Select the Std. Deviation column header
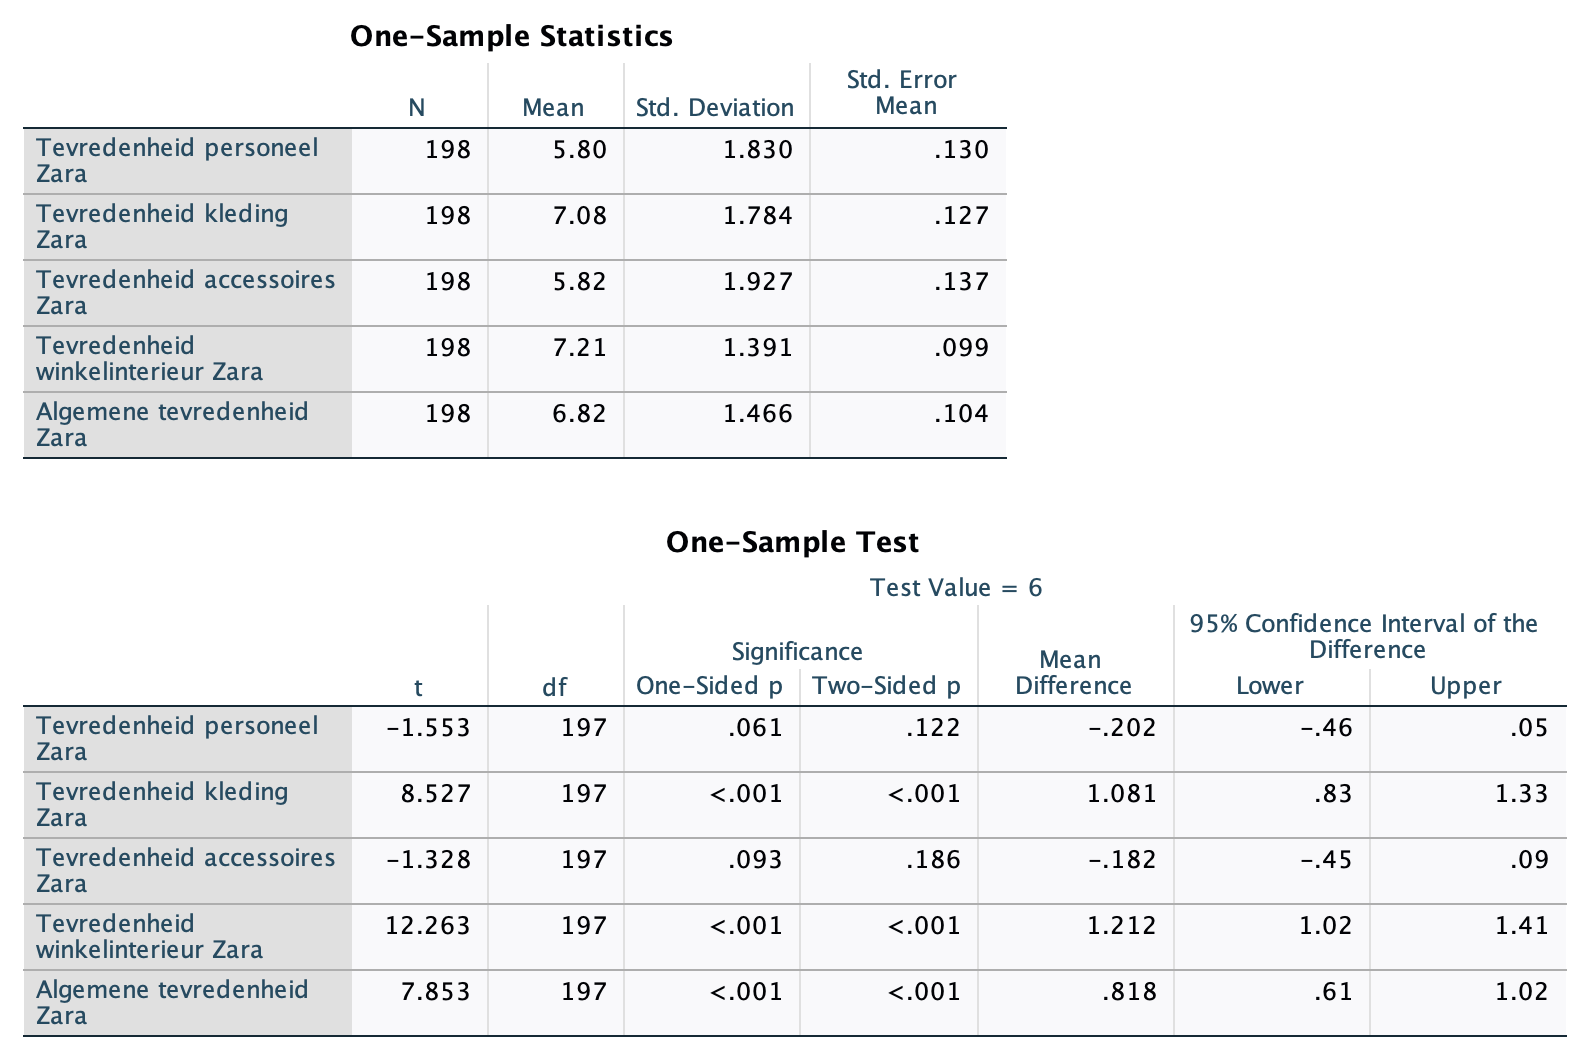This screenshot has width=1594, height=1060. point(714,108)
